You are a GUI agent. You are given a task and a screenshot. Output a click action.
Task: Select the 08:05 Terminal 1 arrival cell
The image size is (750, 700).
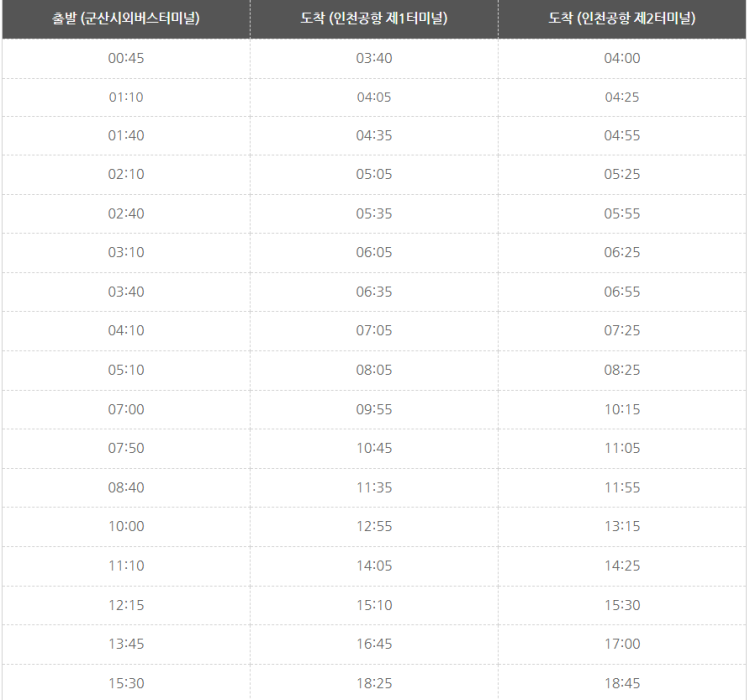[x=374, y=370]
